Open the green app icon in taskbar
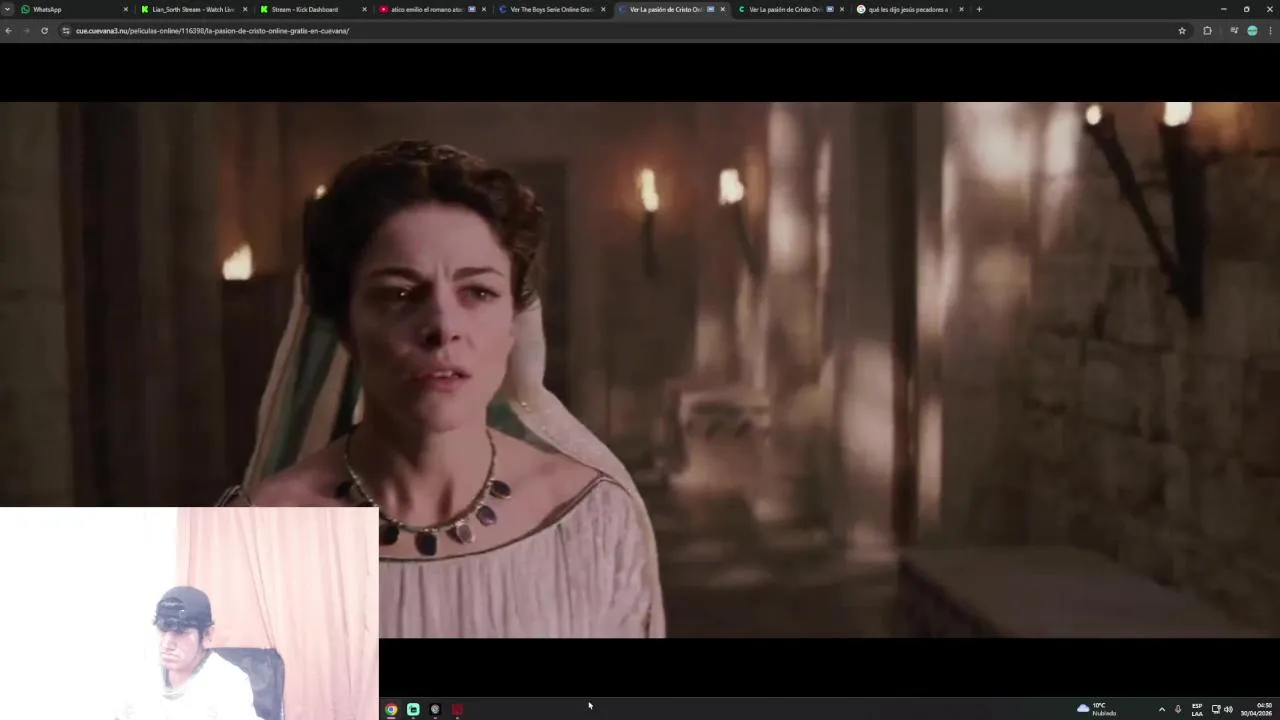The width and height of the screenshot is (1280, 720). tap(413, 709)
